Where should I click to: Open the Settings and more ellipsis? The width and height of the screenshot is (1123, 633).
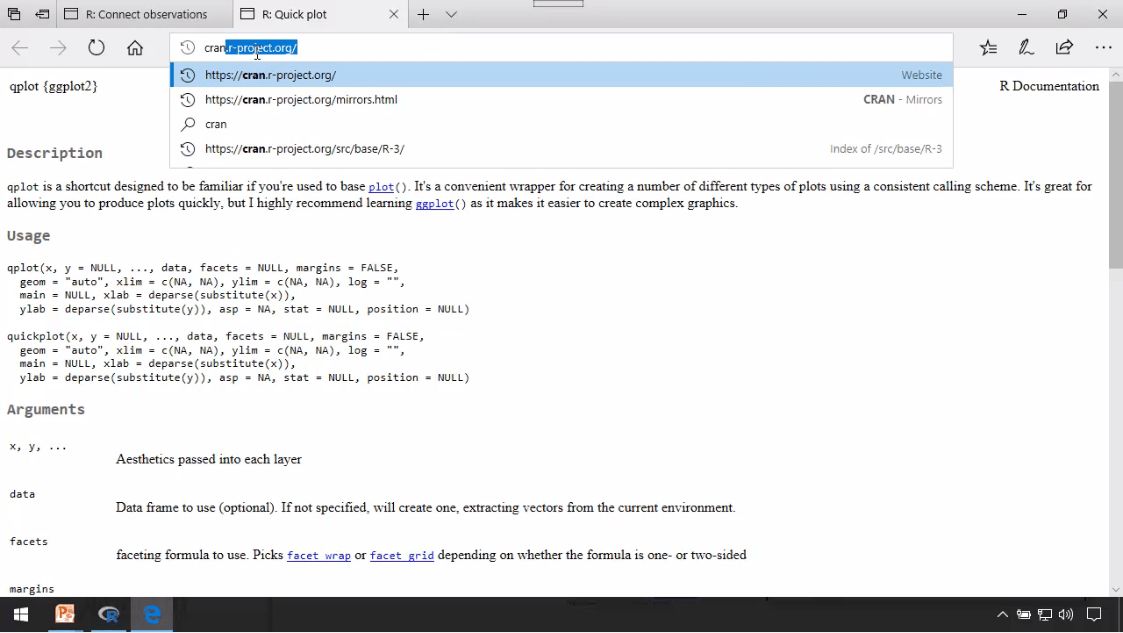(x=1103, y=48)
